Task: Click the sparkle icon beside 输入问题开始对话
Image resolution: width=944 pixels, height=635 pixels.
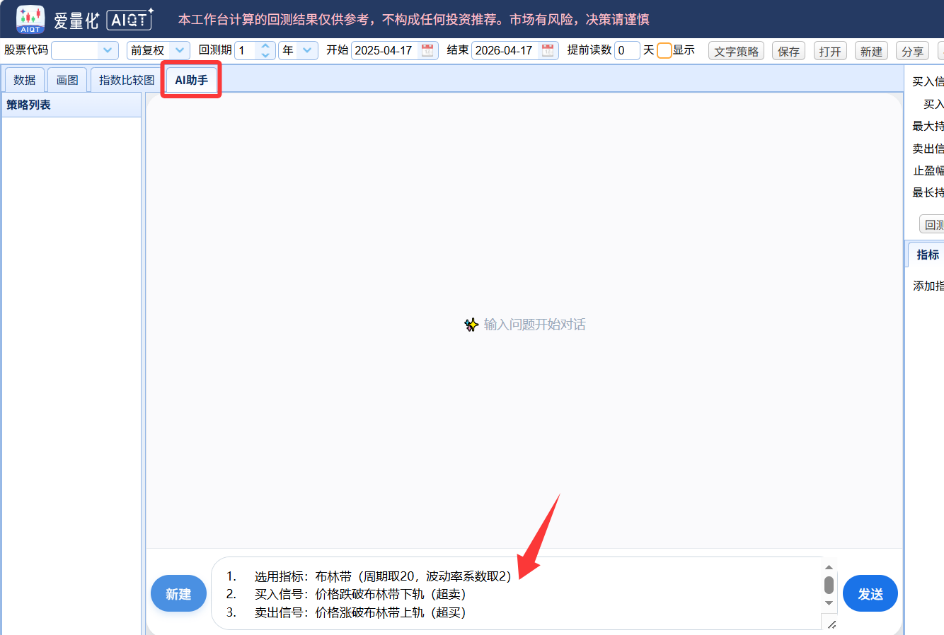Action: [x=471, y=325]
